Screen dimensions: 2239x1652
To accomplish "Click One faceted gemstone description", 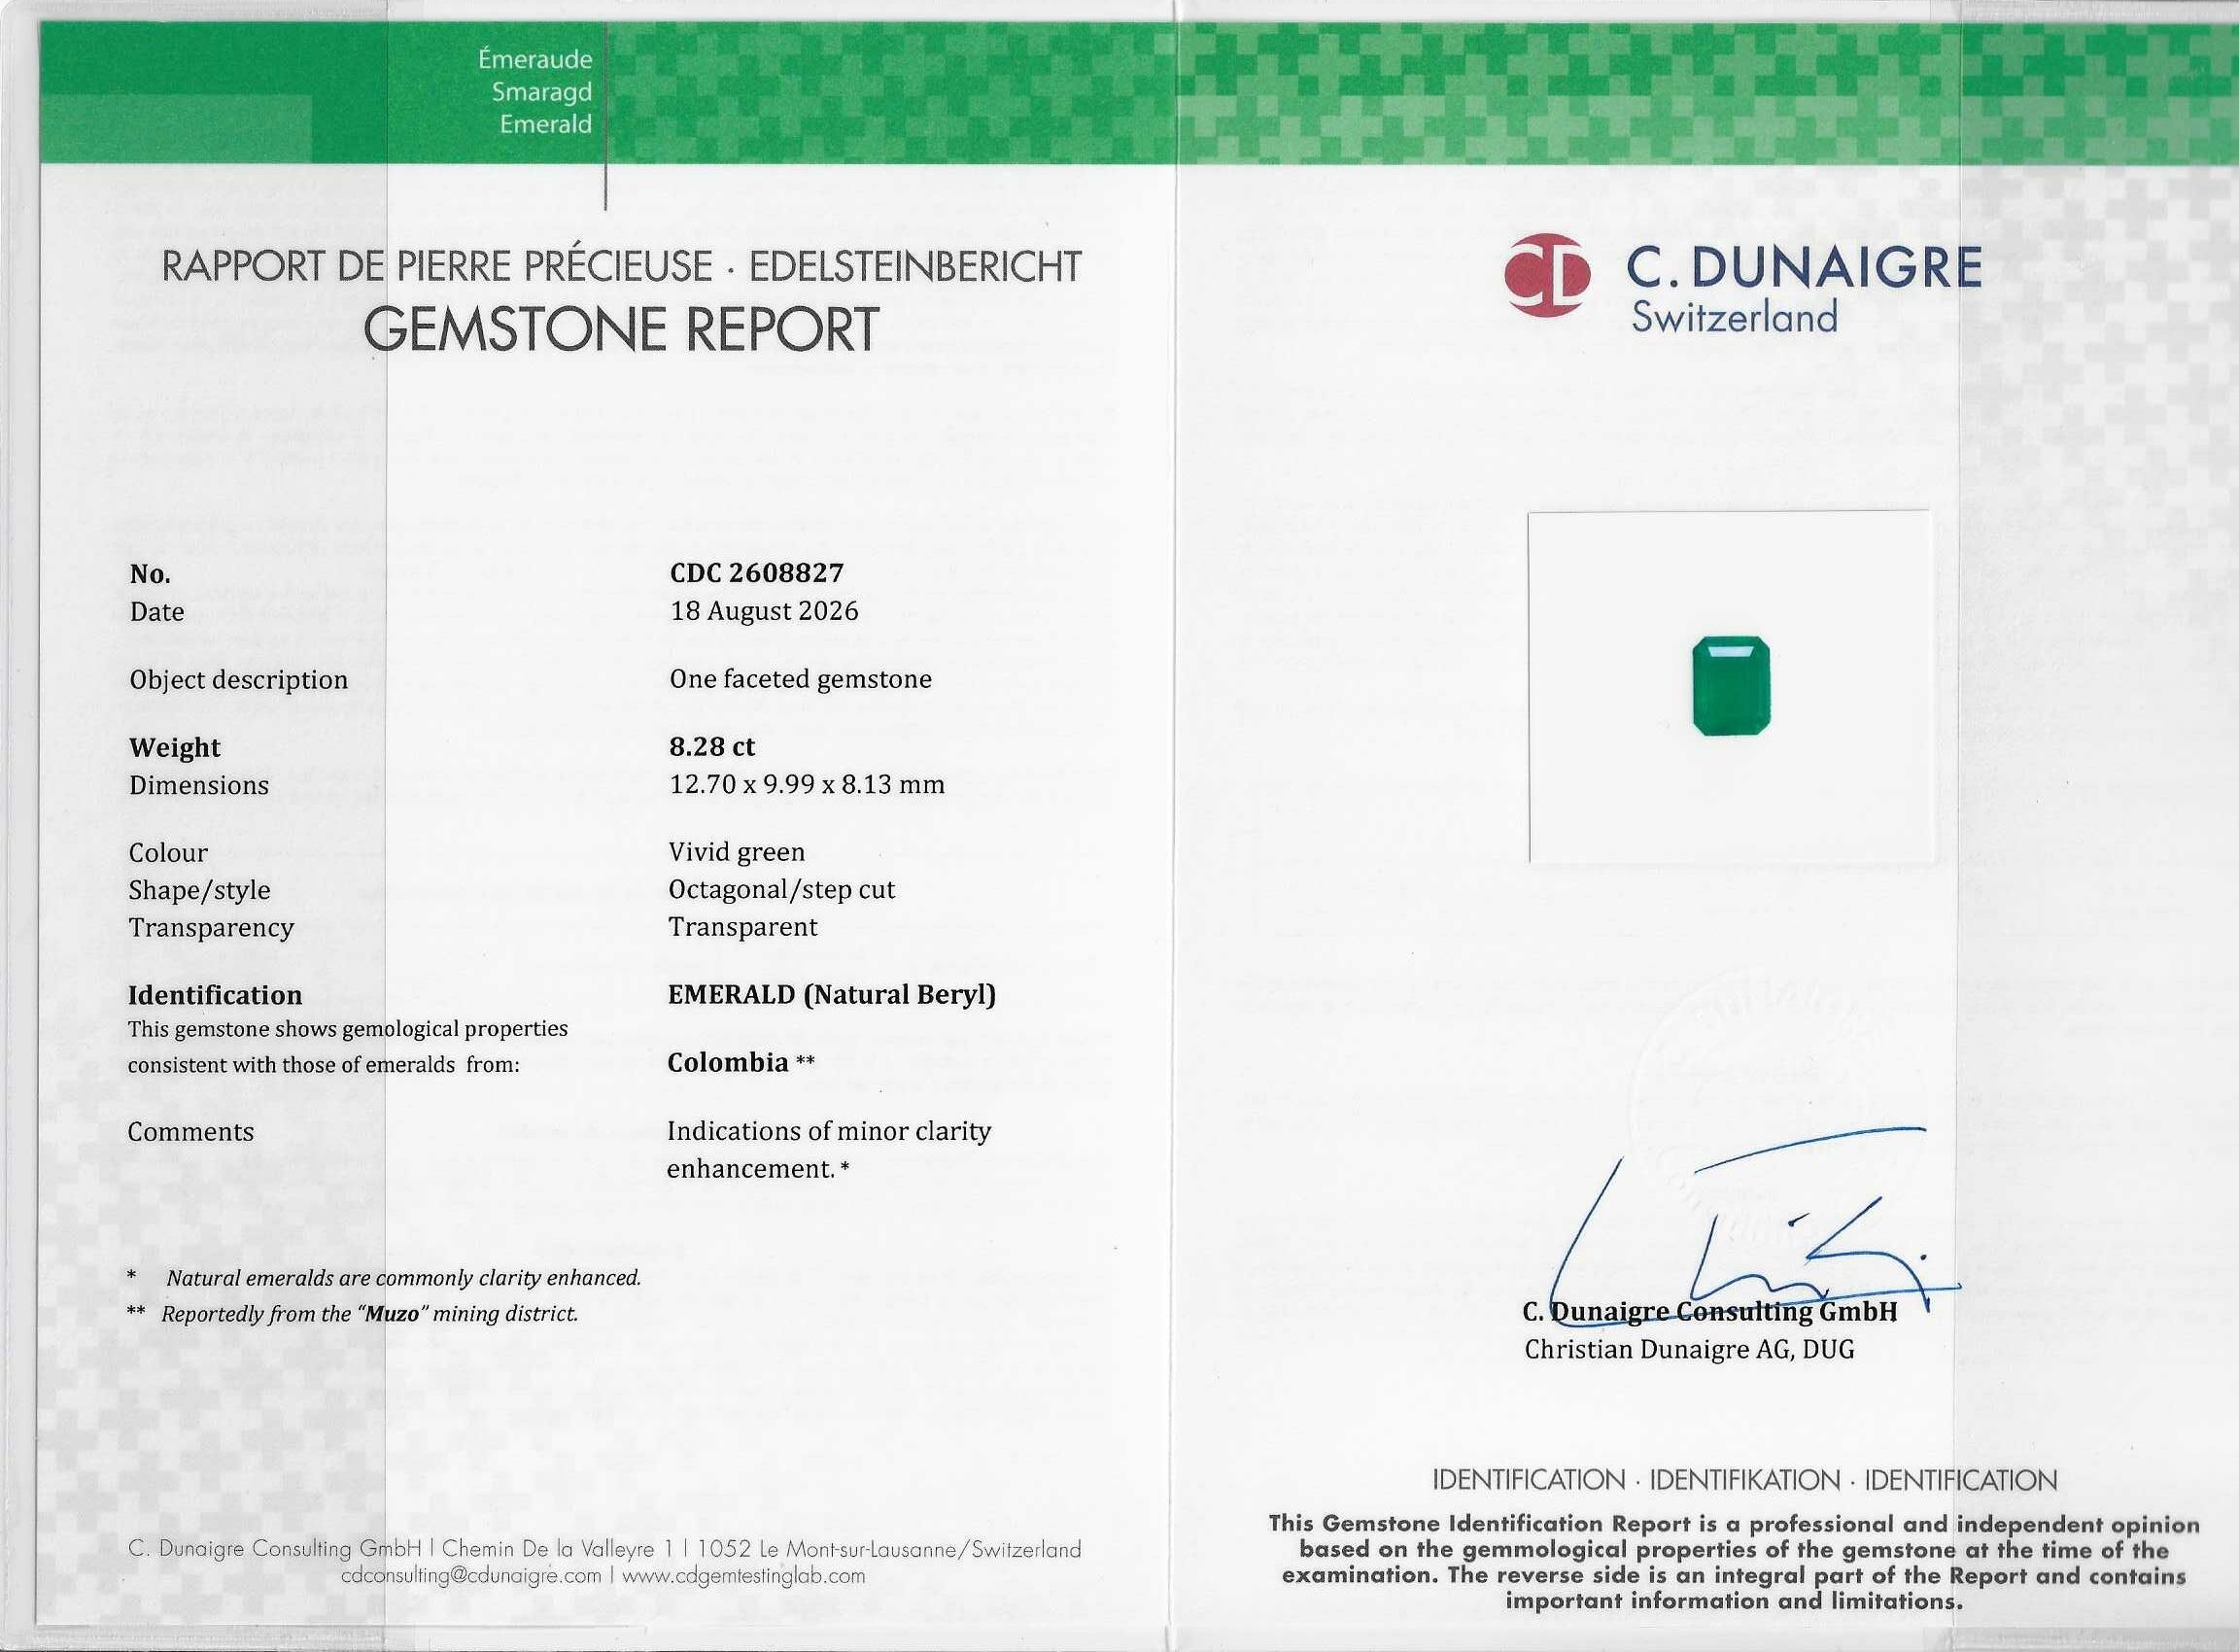I will coord(801,679).
